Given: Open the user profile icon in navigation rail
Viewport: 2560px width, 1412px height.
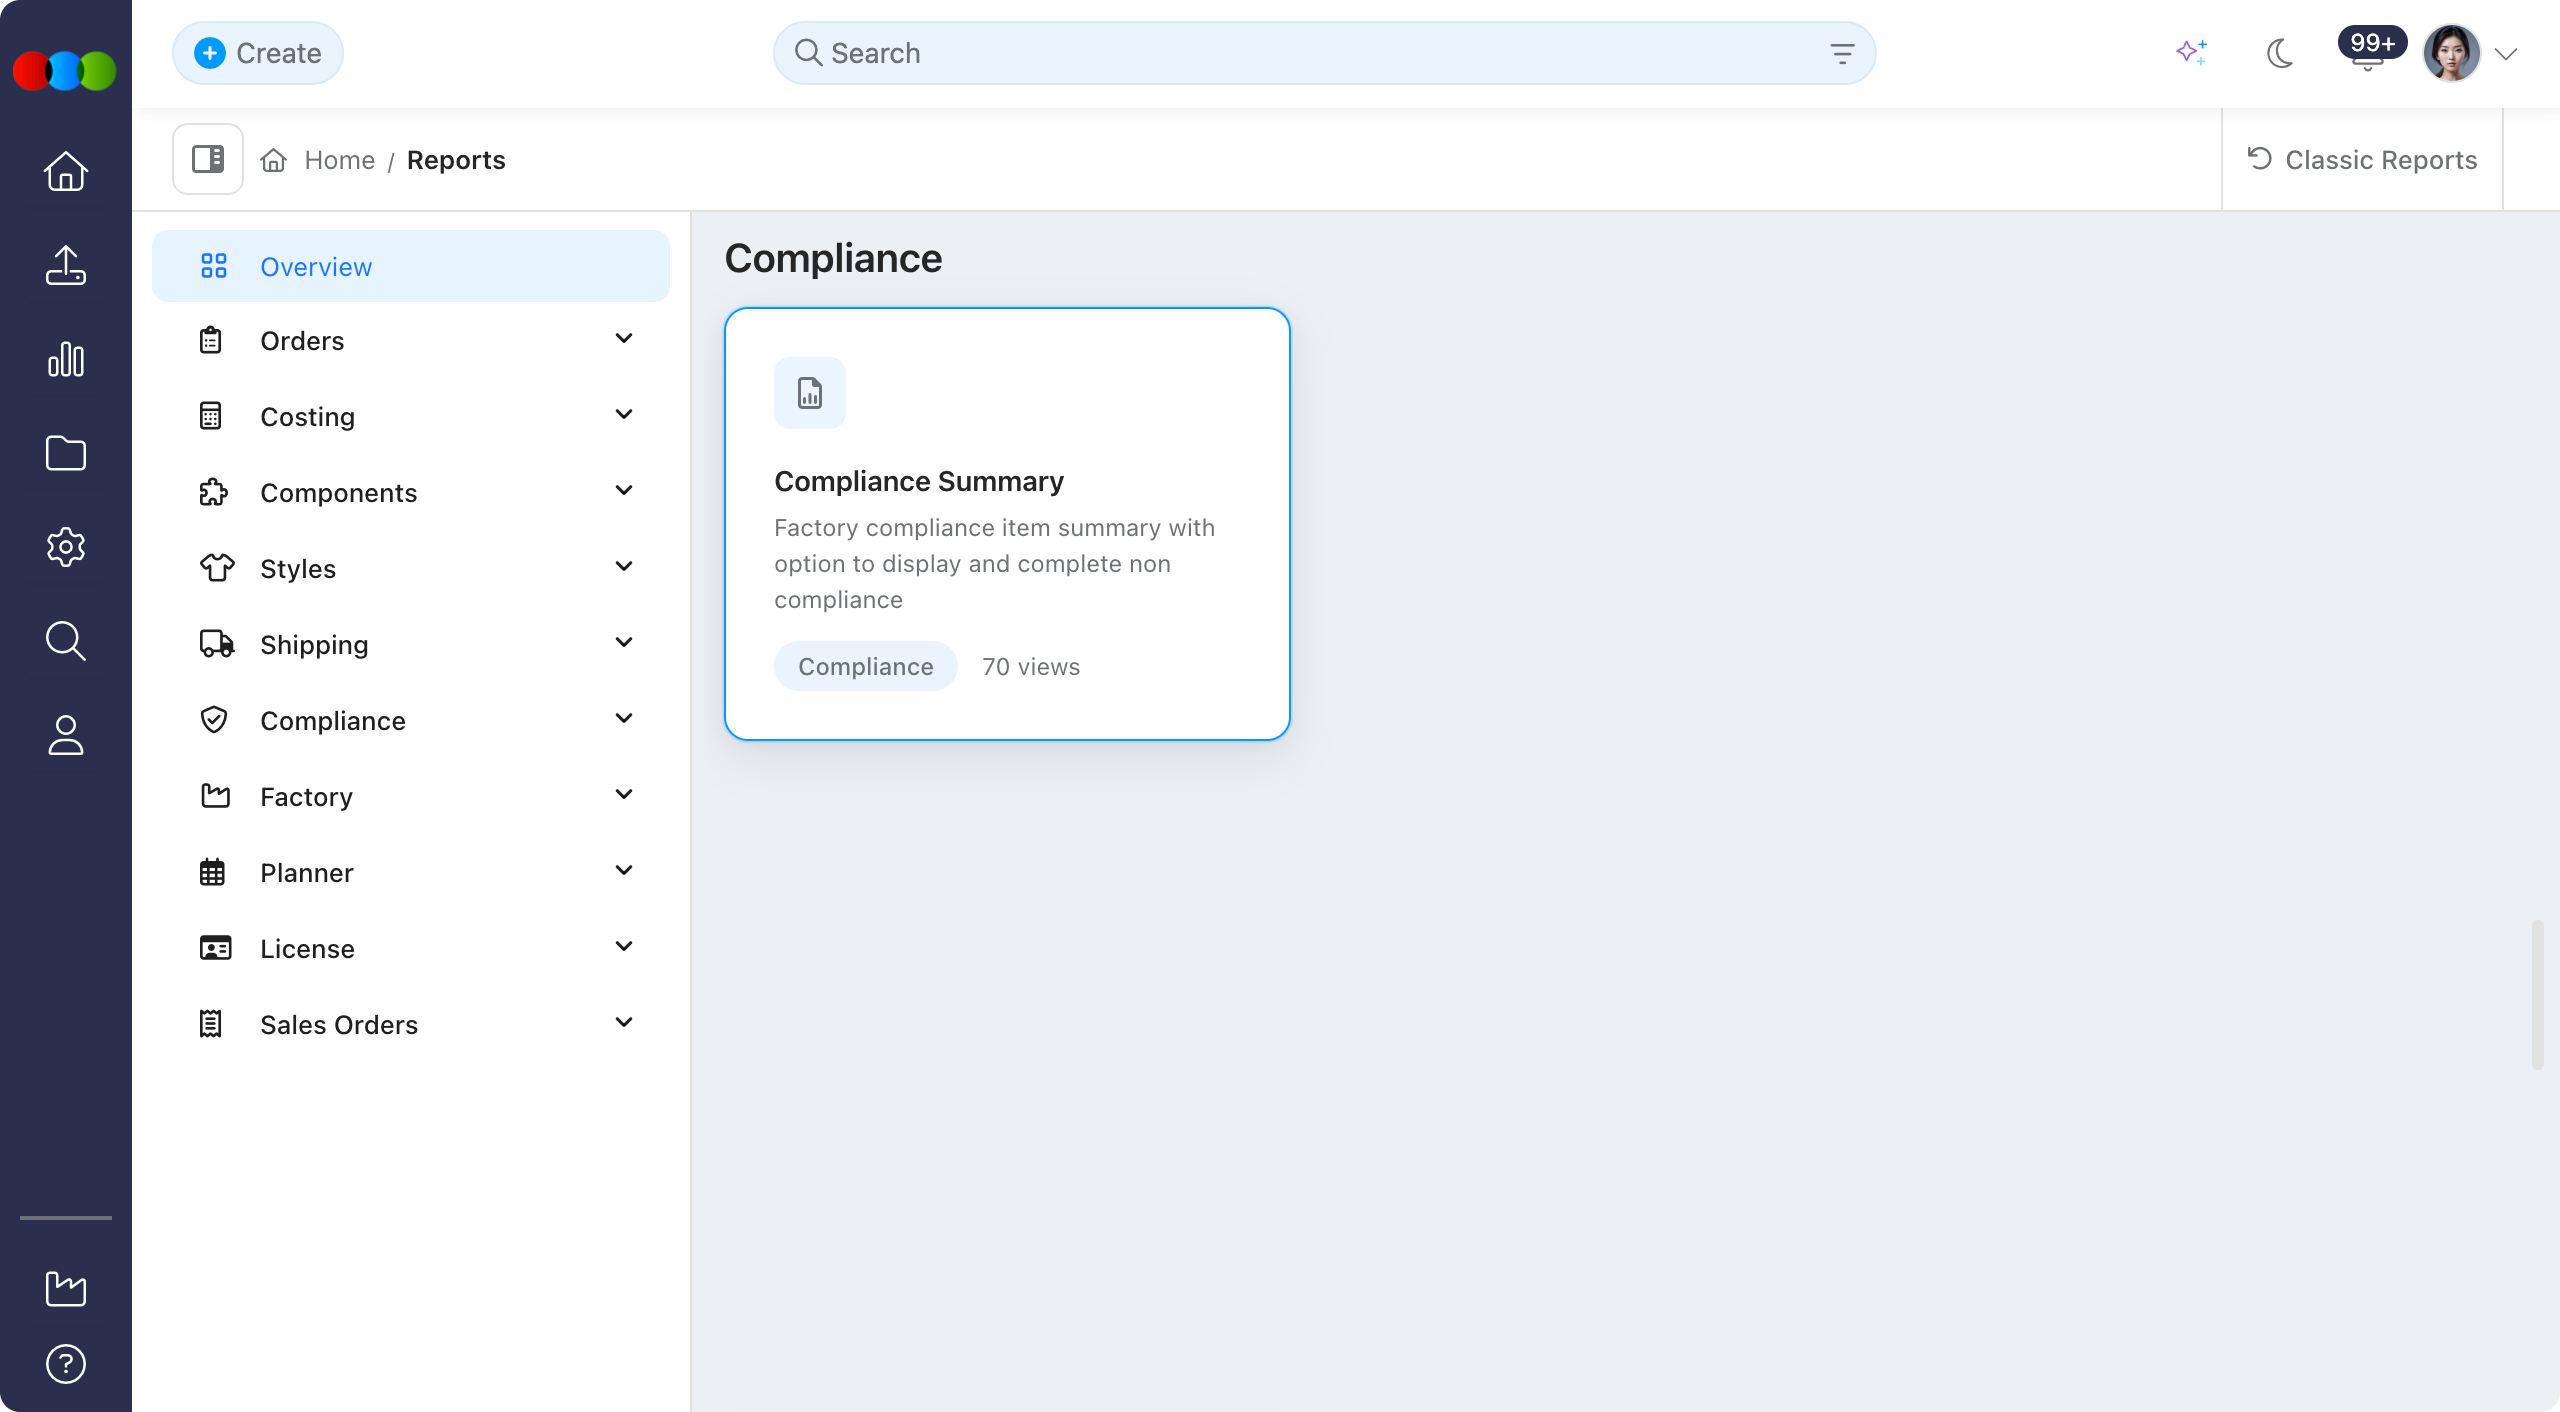Looking at the screenshot, I should pos(66,735).
